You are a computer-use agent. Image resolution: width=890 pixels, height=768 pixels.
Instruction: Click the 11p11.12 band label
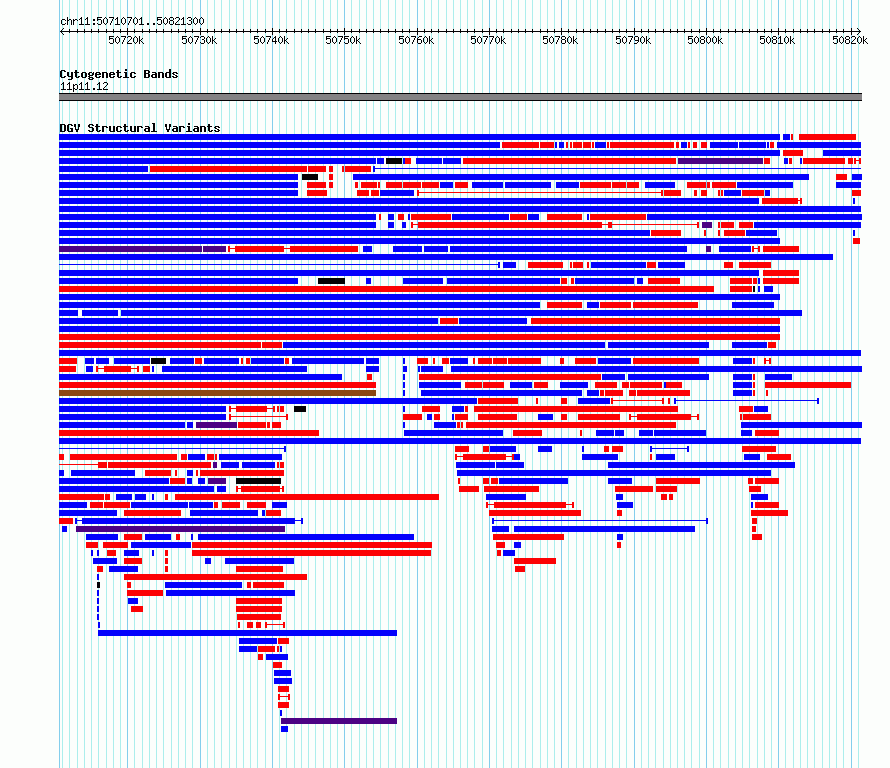[84, 86]
